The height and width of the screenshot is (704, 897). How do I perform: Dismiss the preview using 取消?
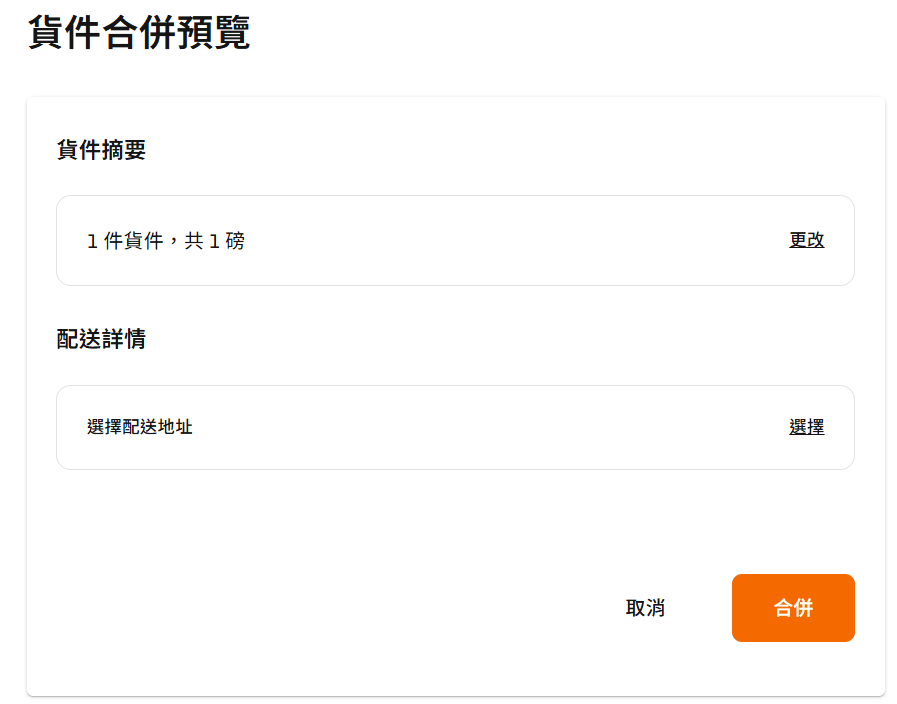(x=645, y=608)
